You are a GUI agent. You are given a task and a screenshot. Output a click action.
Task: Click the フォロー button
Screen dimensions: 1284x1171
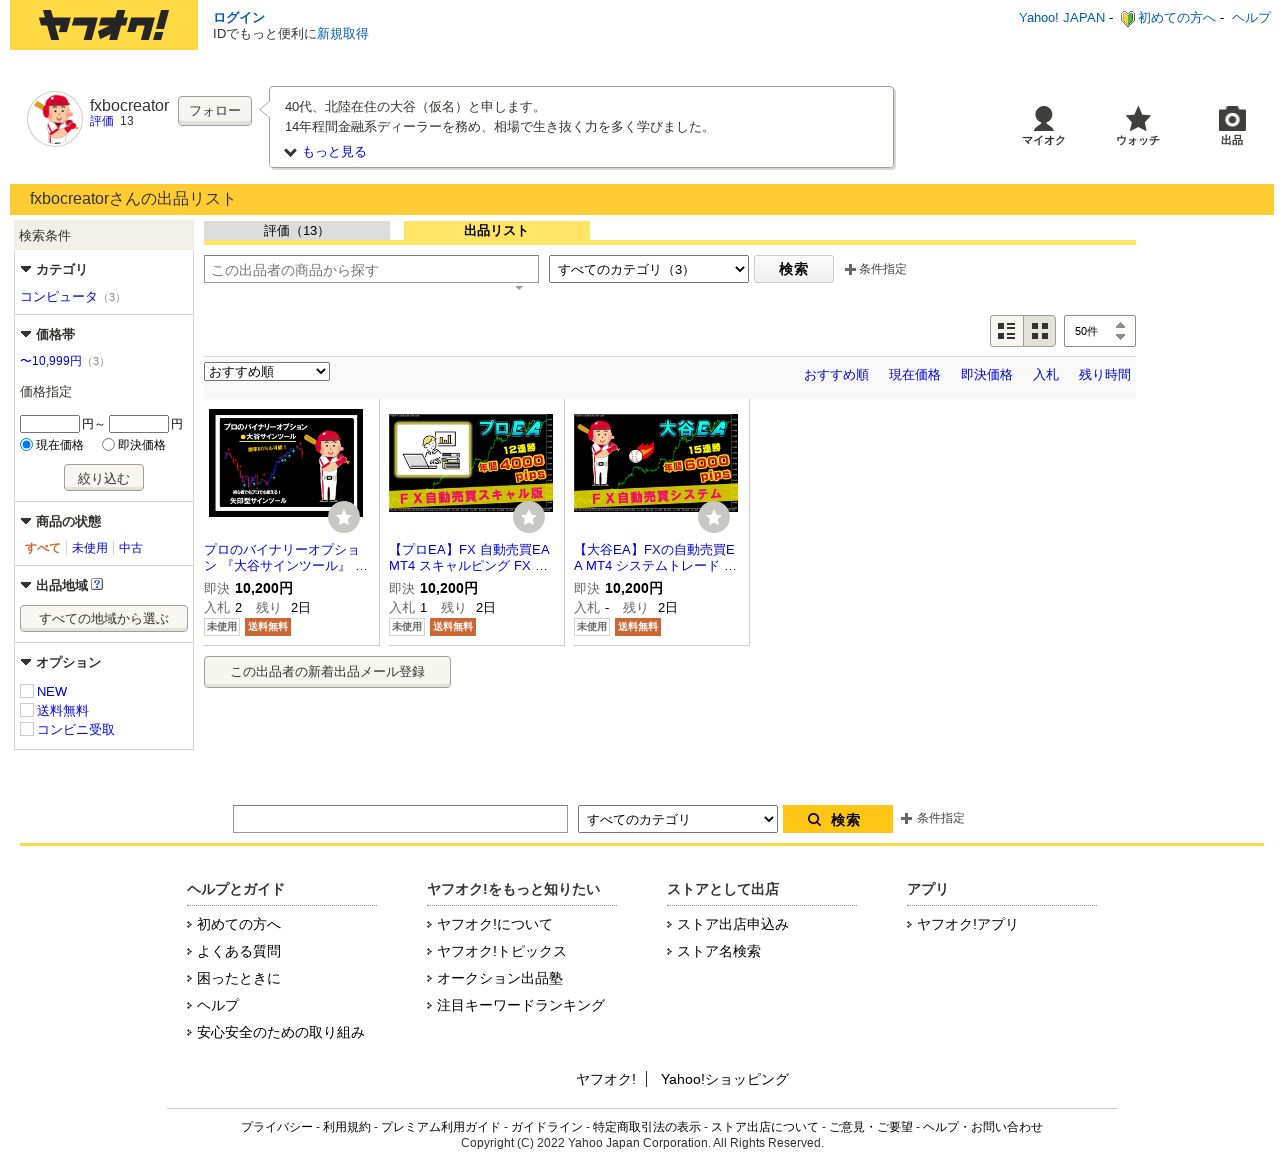coord(215,110)
